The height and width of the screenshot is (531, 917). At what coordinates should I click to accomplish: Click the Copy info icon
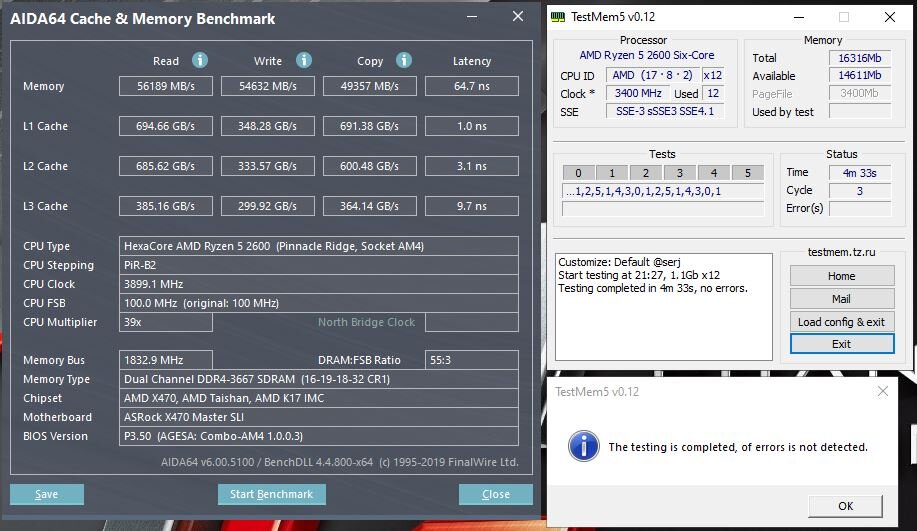[404, 60]
